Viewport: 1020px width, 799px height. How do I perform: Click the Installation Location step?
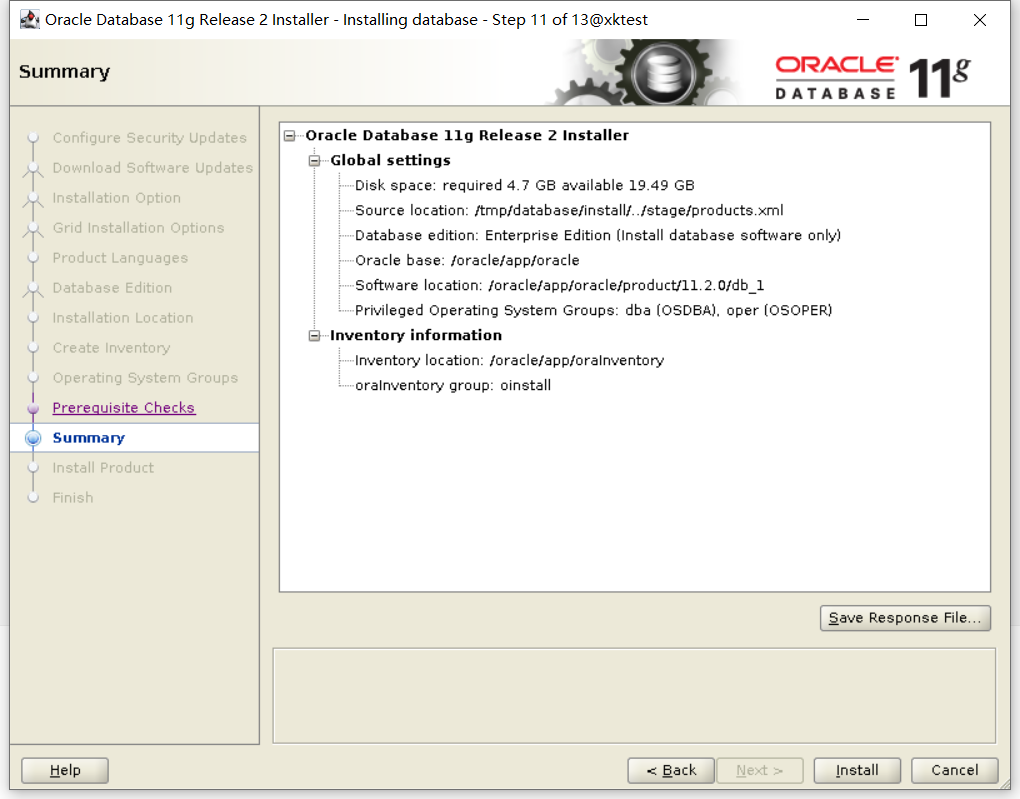(123, 318)
